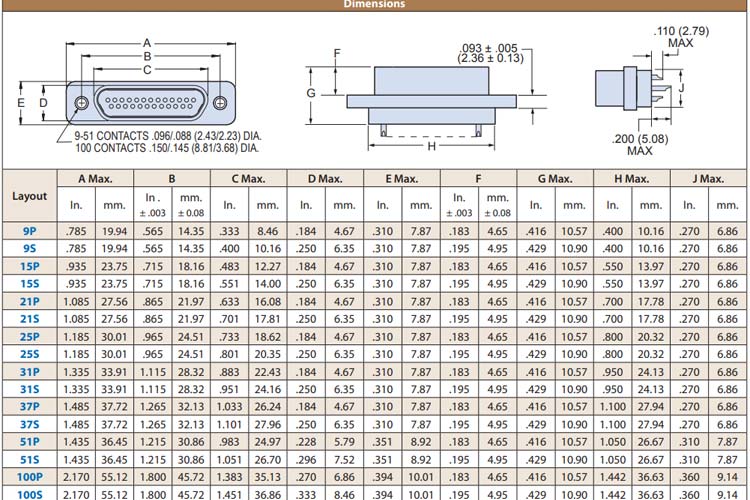Viewport: 750px width, 500px height.
Task: Click the H Max. column header
Action: tap(631, 179)
